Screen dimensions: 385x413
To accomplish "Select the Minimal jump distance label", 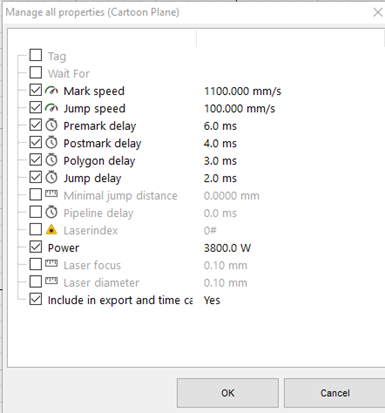I will click(x=120, y=196).
